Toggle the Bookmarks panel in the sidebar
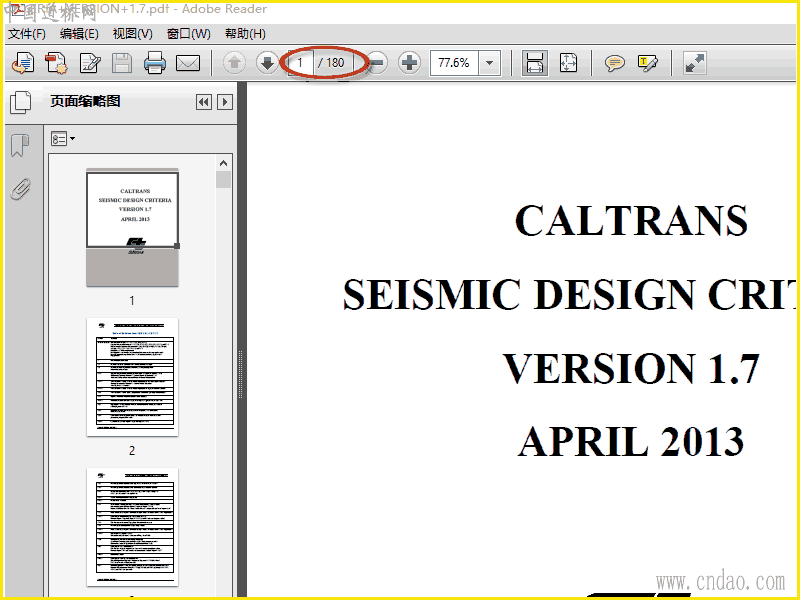Screen dimensions: 800x600 (x=20, y=147)
